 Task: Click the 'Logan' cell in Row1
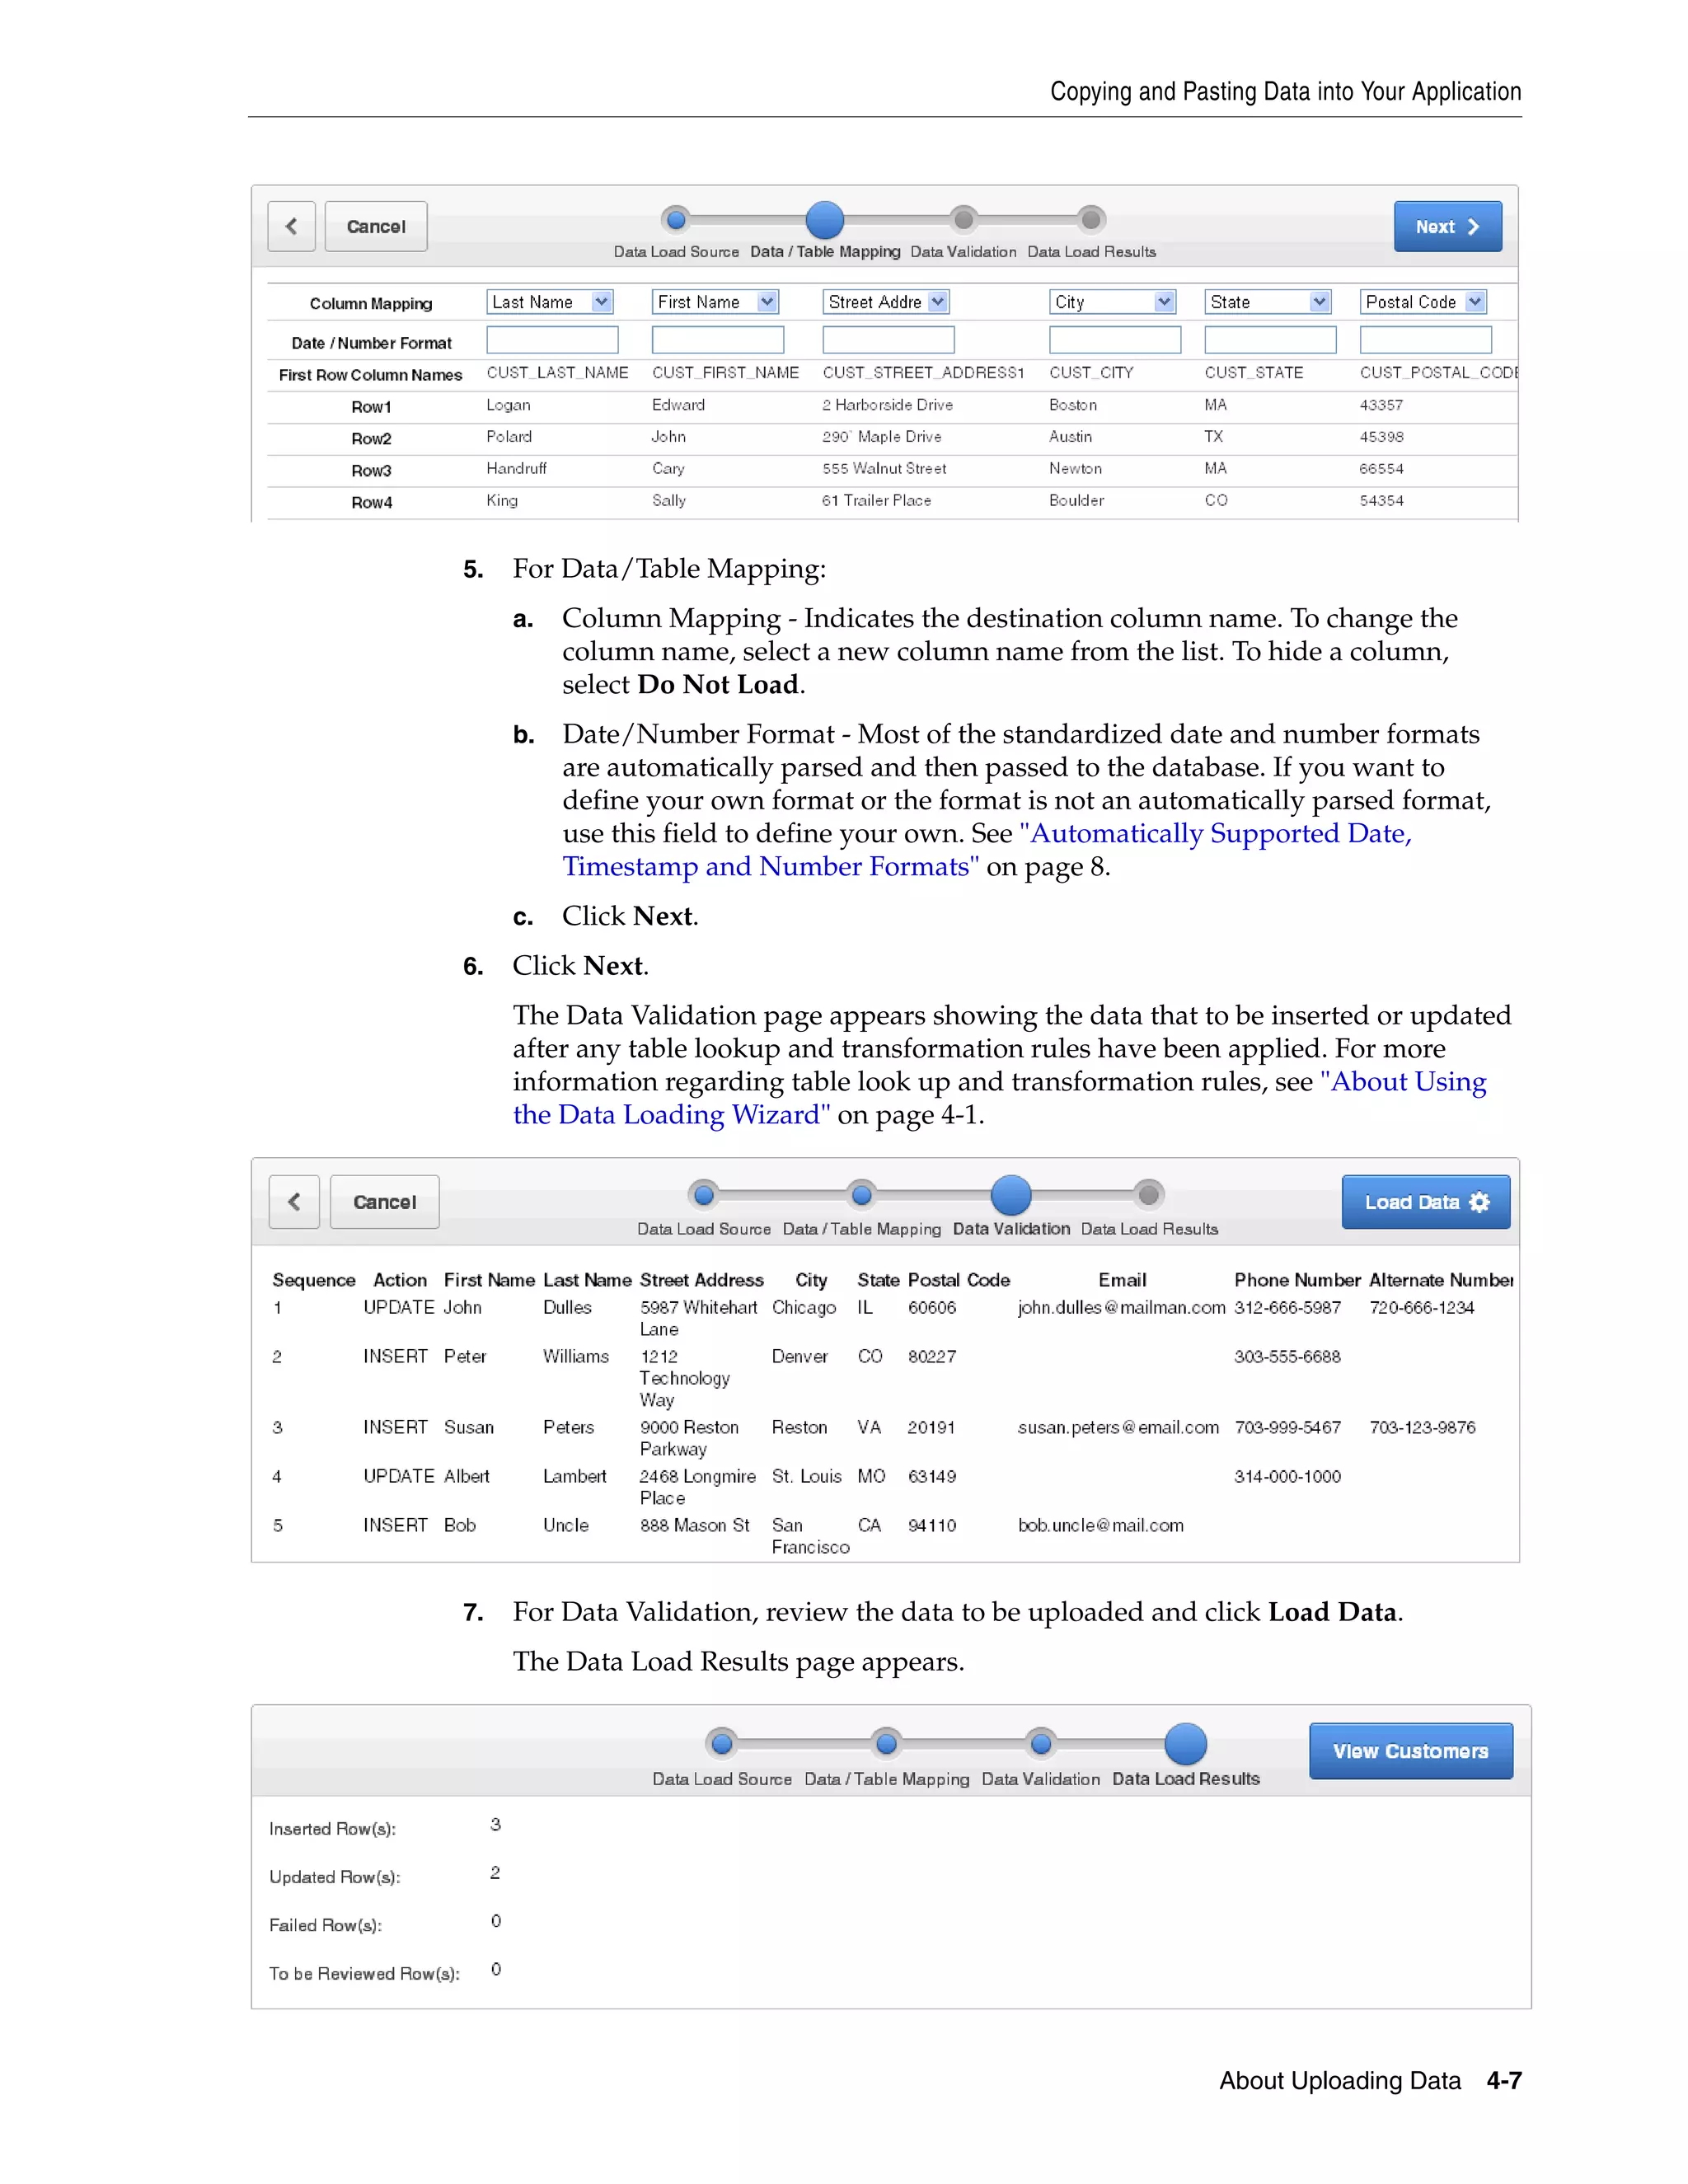click(x=508, y=405)
